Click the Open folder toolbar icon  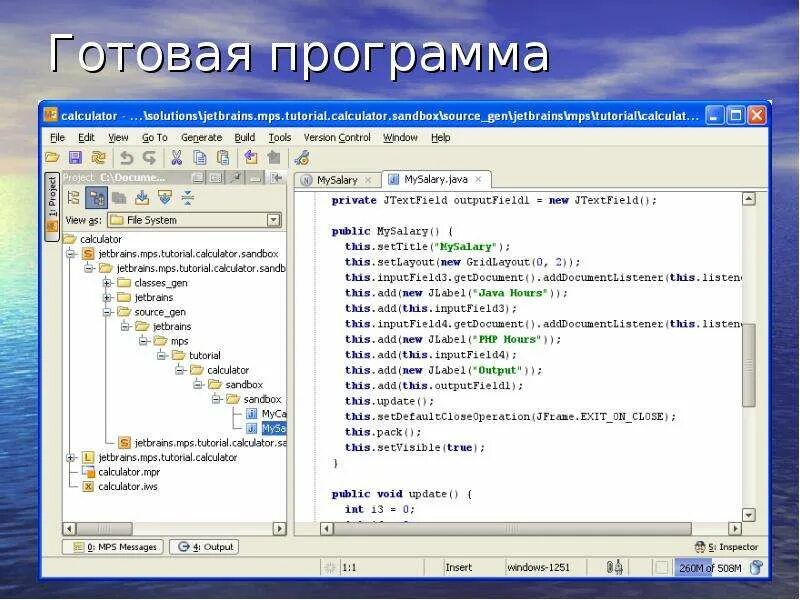pos(52,158)
